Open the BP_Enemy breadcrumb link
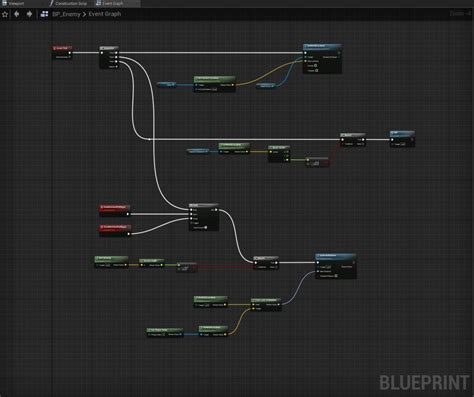474x397 pixels. pos(66,14)
